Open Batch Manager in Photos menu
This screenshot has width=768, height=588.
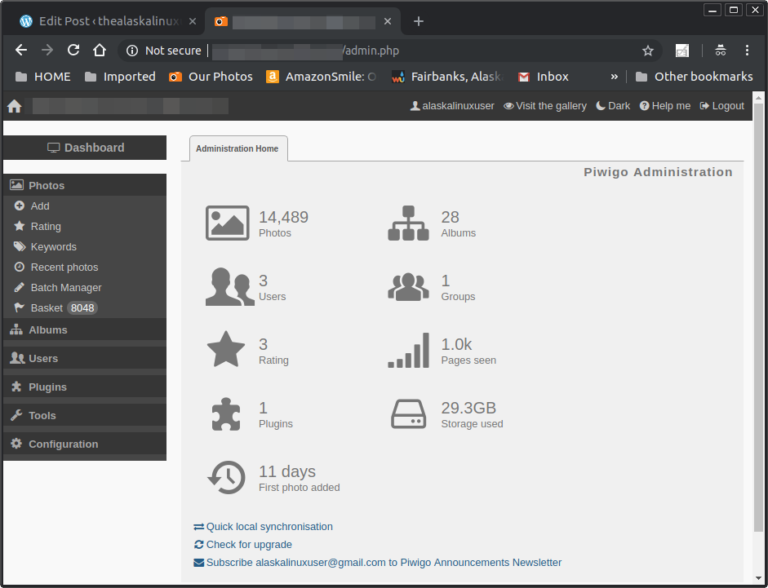pos(66,288)
